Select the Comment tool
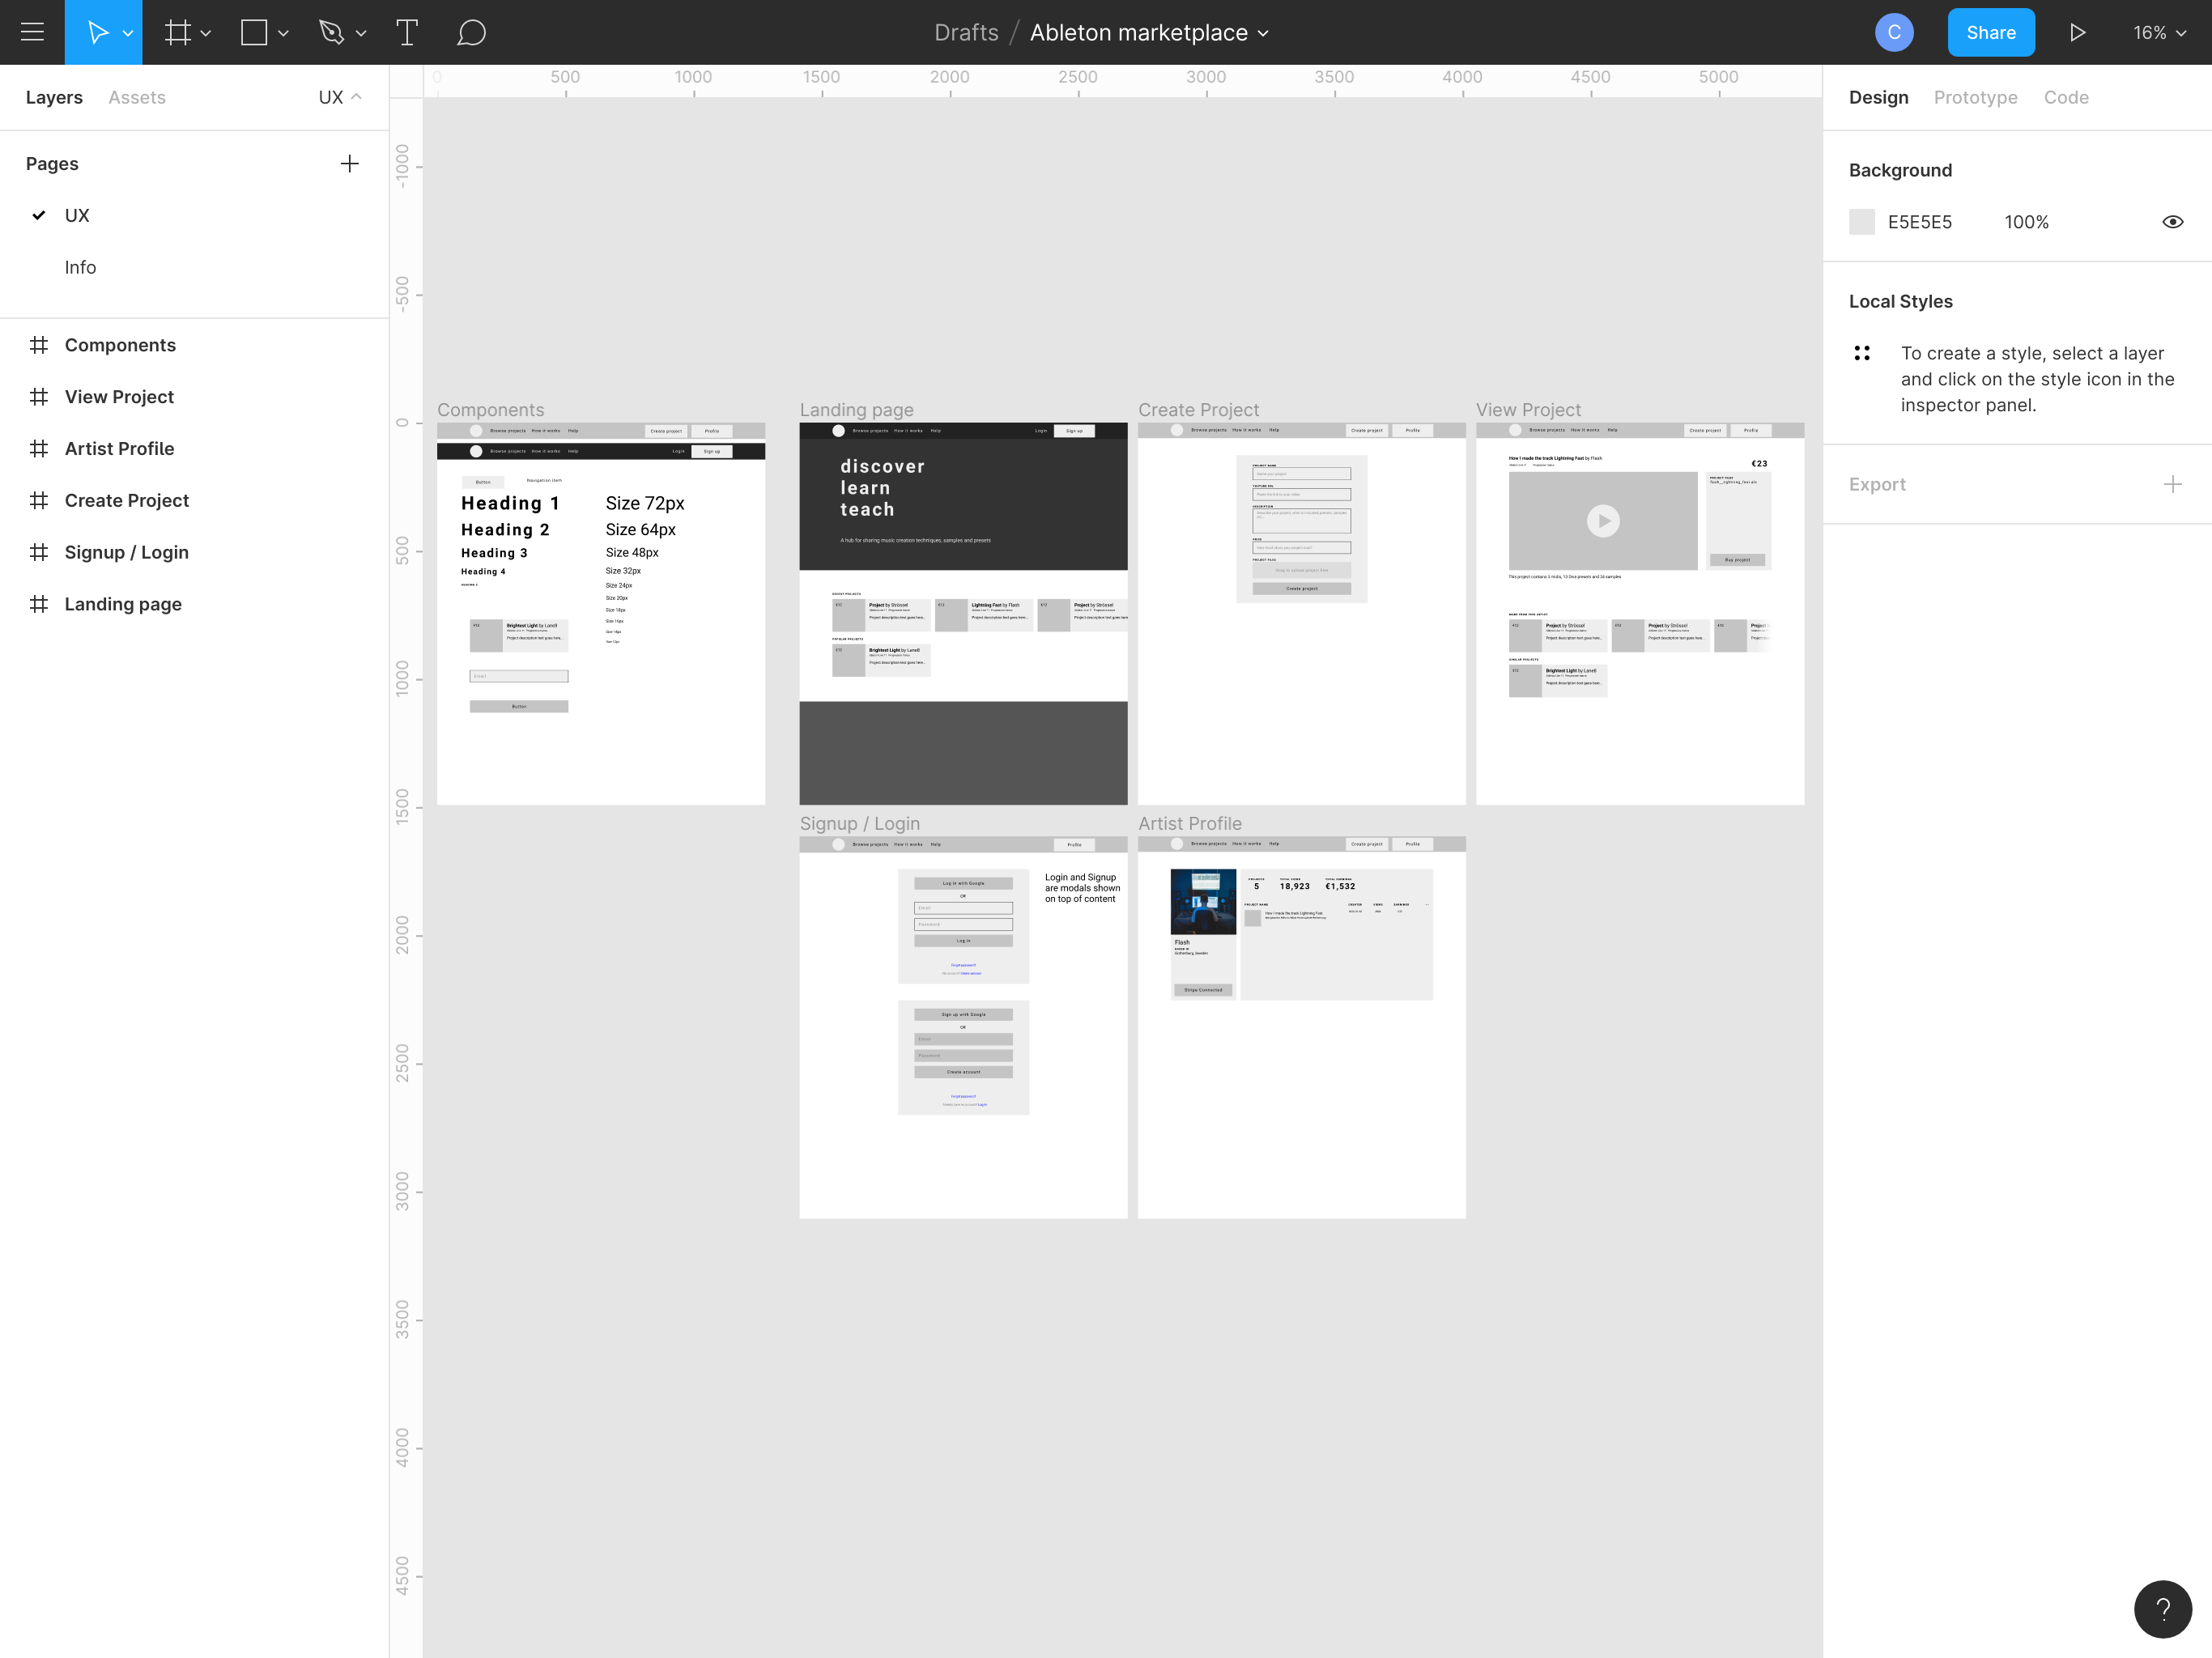Image resolution: width=2212 pixels, height=1658 pixels. coord(471,32)
